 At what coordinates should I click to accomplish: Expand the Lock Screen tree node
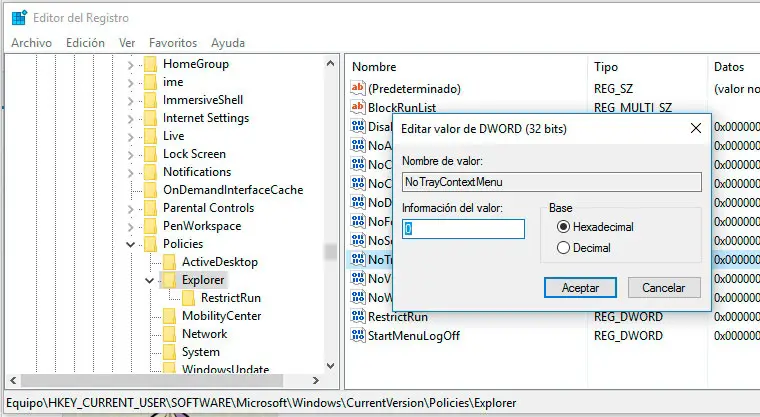pos(130,154)
